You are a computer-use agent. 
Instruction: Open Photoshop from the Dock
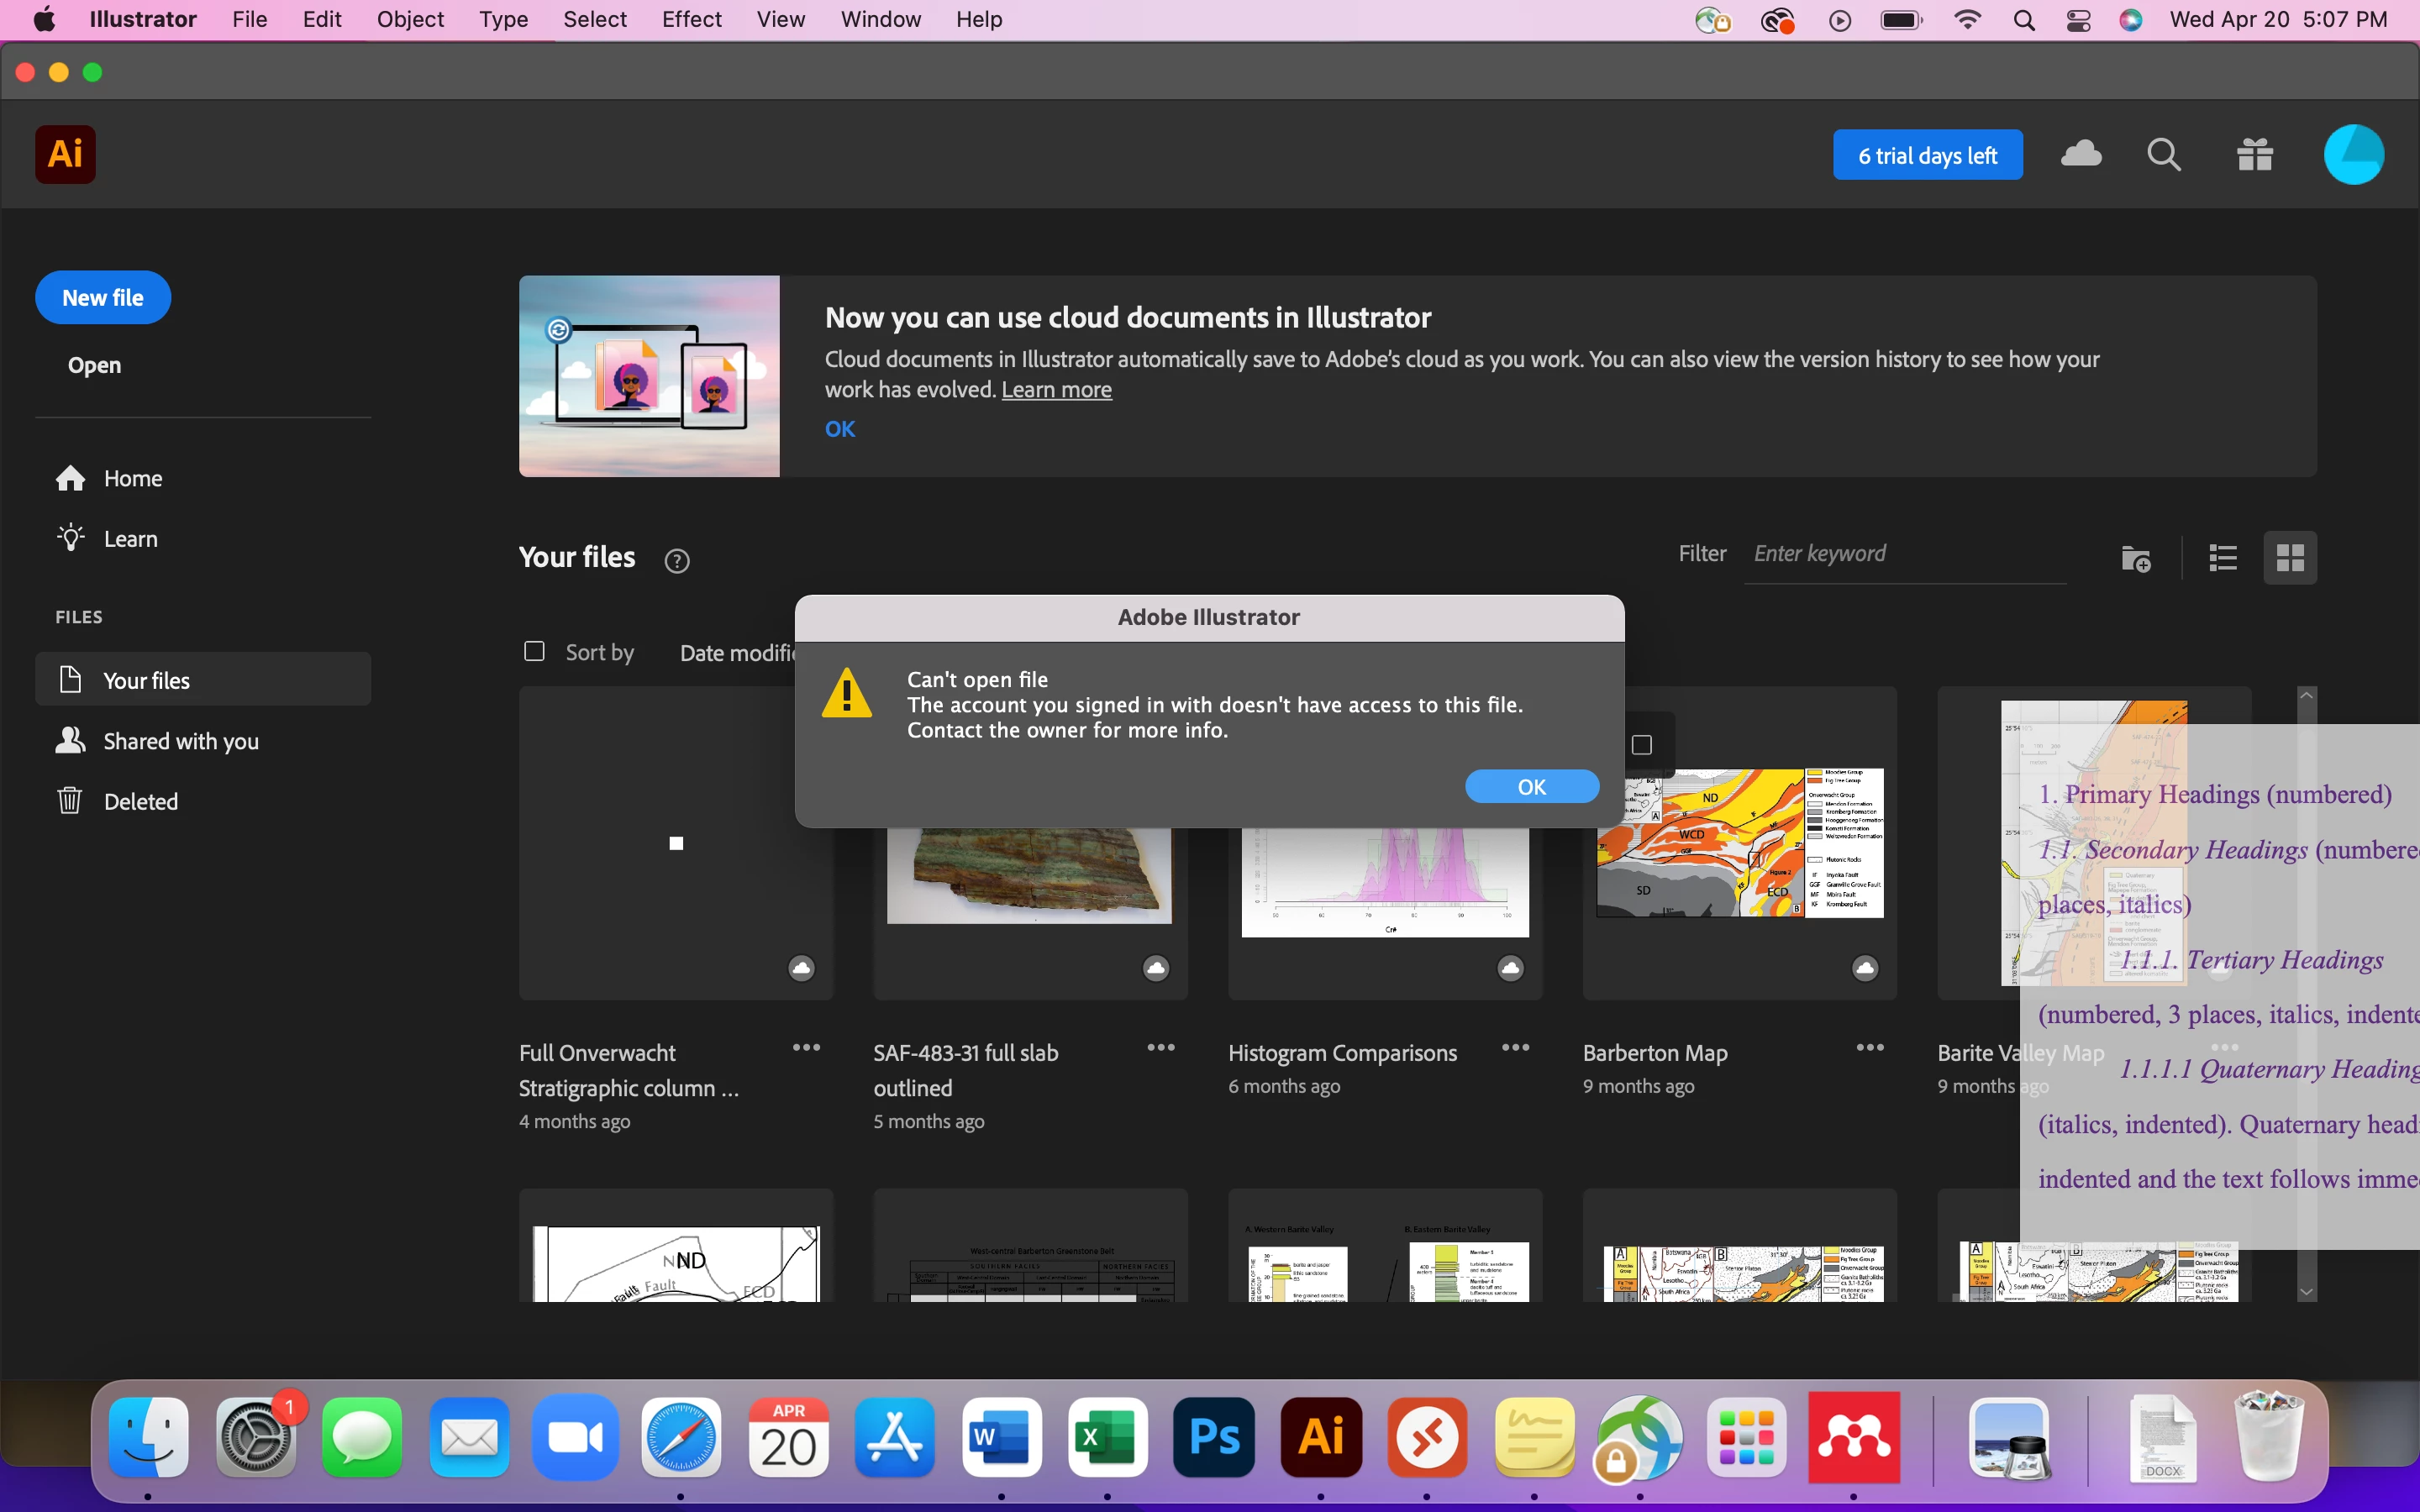coord(1214,1438)
